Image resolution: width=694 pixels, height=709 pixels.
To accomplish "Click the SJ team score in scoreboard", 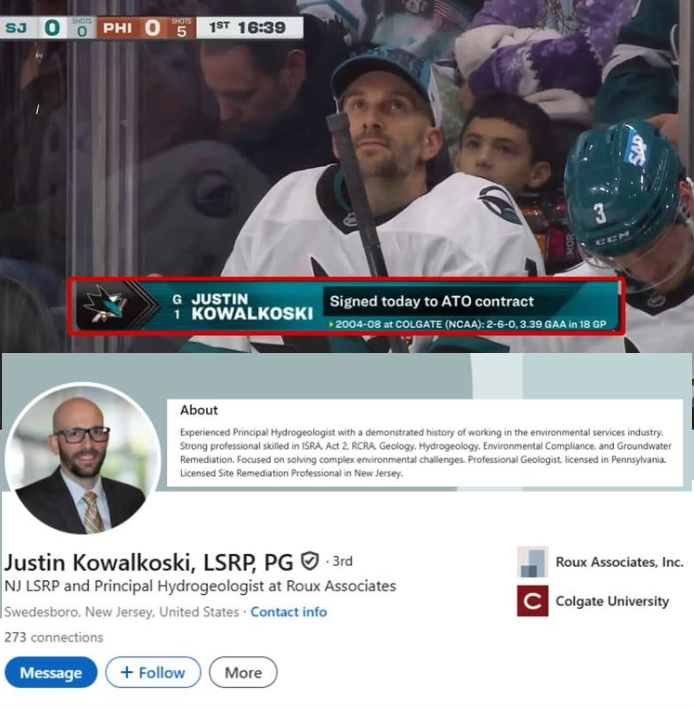I will (x=52, y=28).
